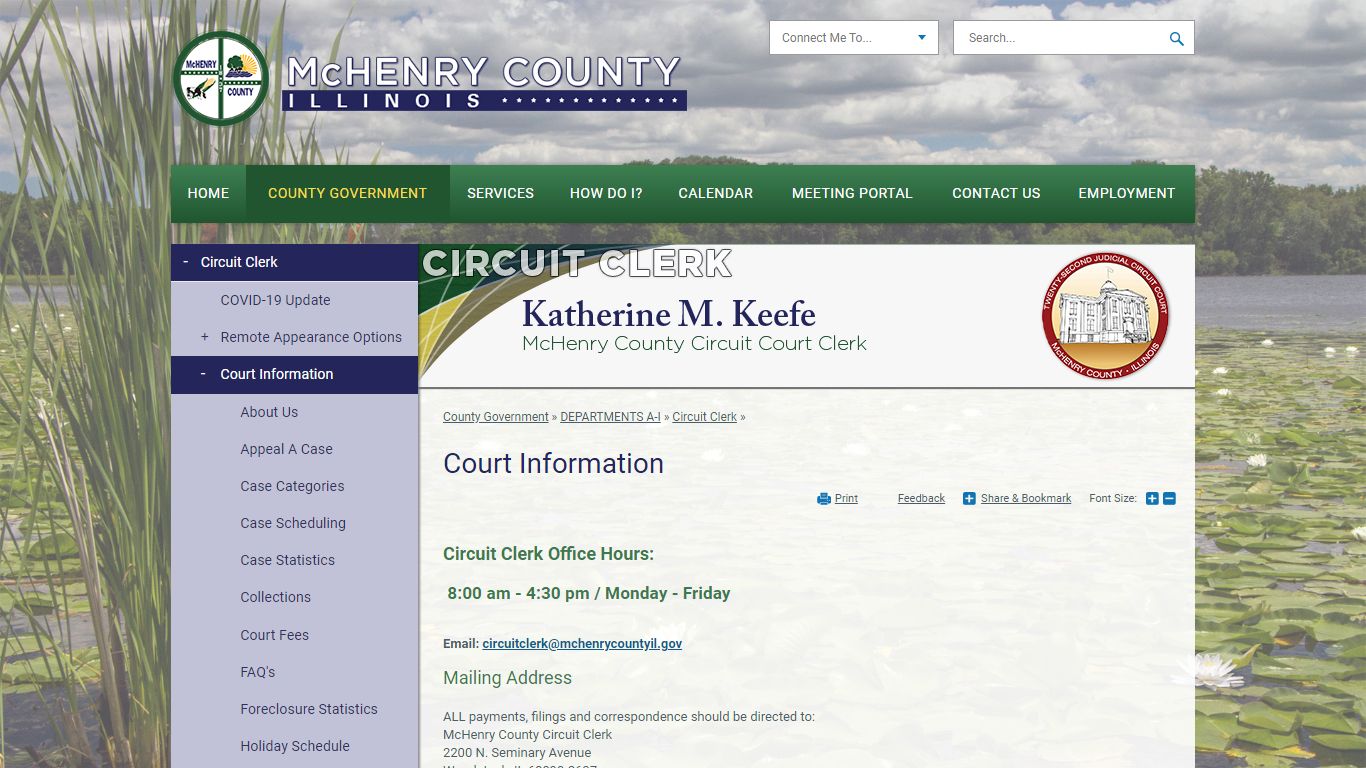Click Circuit Clerk breadcrumb link

[704, 417]
